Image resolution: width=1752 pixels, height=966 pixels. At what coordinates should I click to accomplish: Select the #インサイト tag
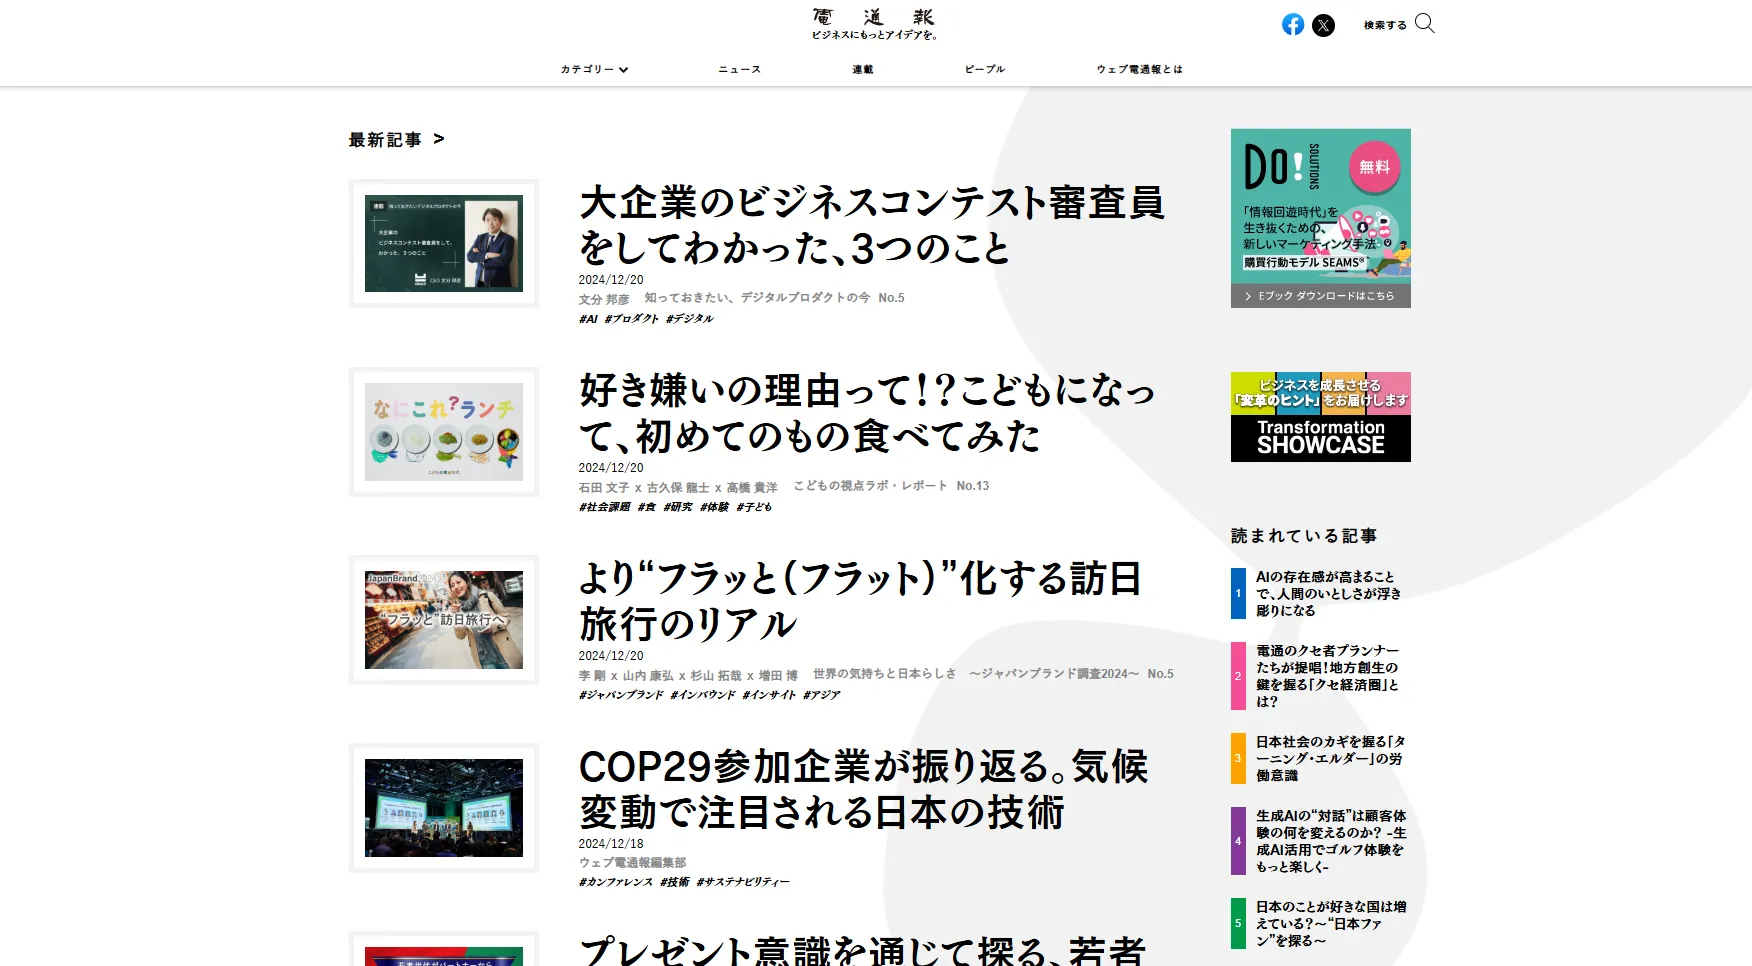click(x=770, y=695)
